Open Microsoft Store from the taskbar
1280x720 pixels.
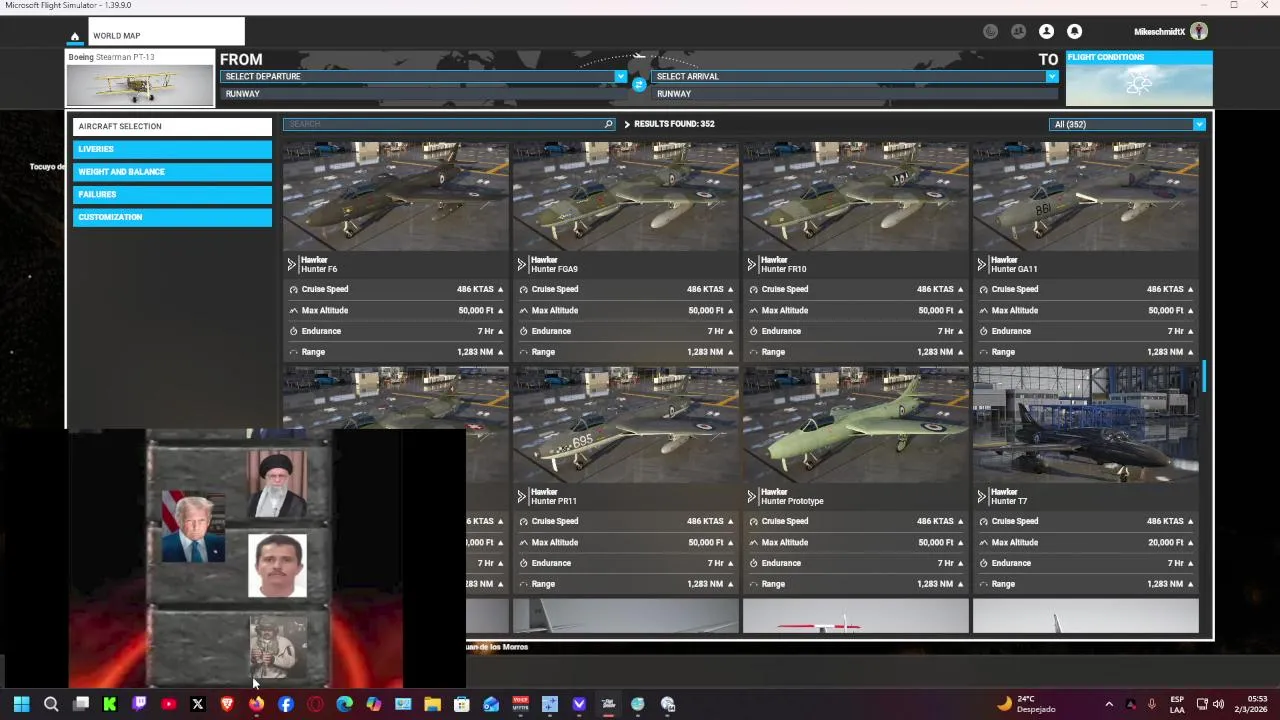click(461, 704)
